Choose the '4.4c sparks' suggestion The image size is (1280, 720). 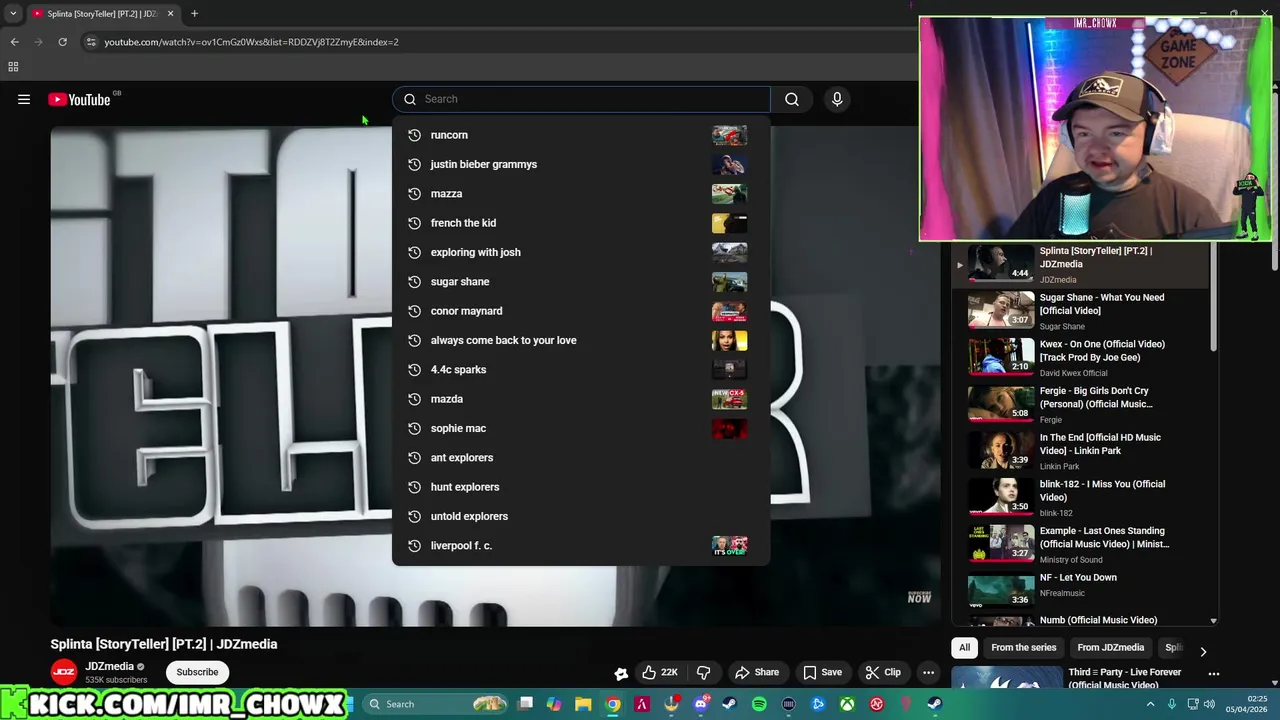pyautogui.click(x=581, y=369)
